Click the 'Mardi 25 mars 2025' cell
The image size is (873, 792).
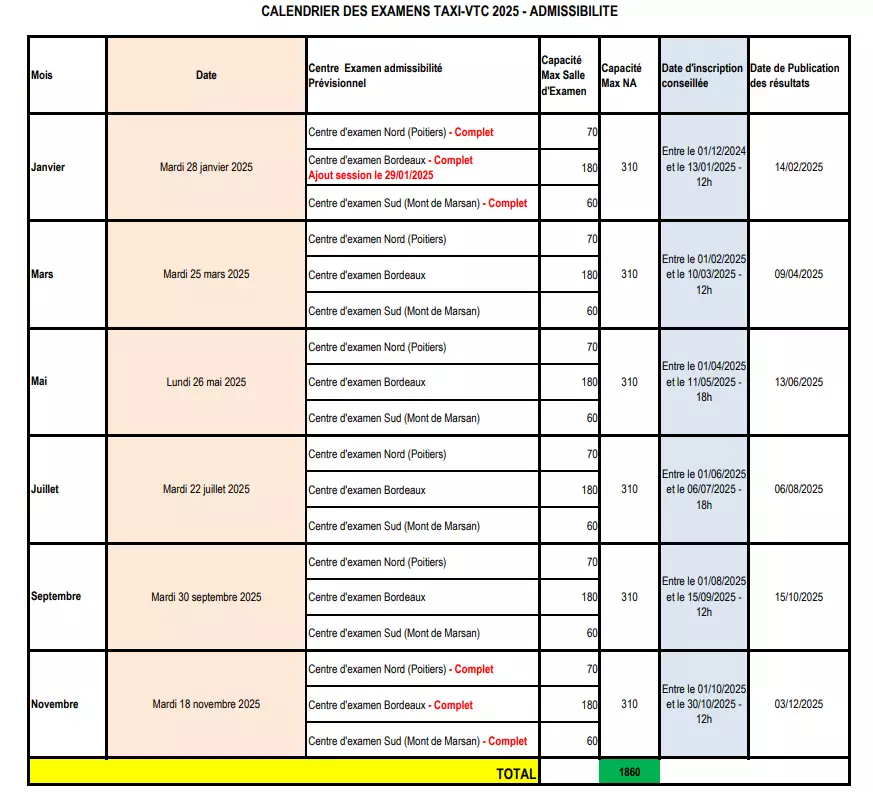point(206,274)
